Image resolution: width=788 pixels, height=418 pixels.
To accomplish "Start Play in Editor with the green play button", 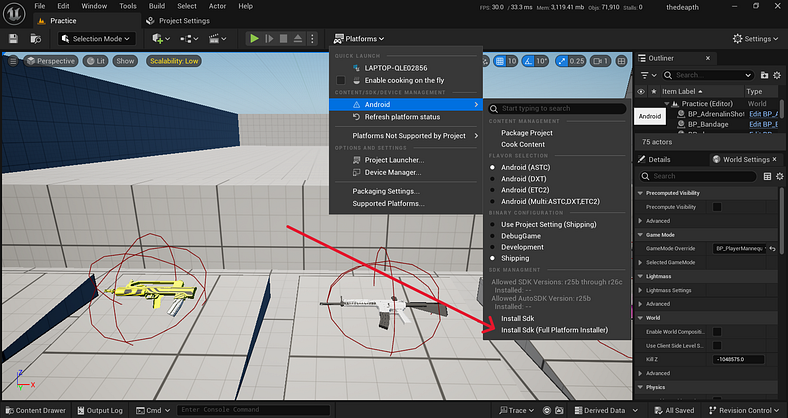I will point(254,39).
